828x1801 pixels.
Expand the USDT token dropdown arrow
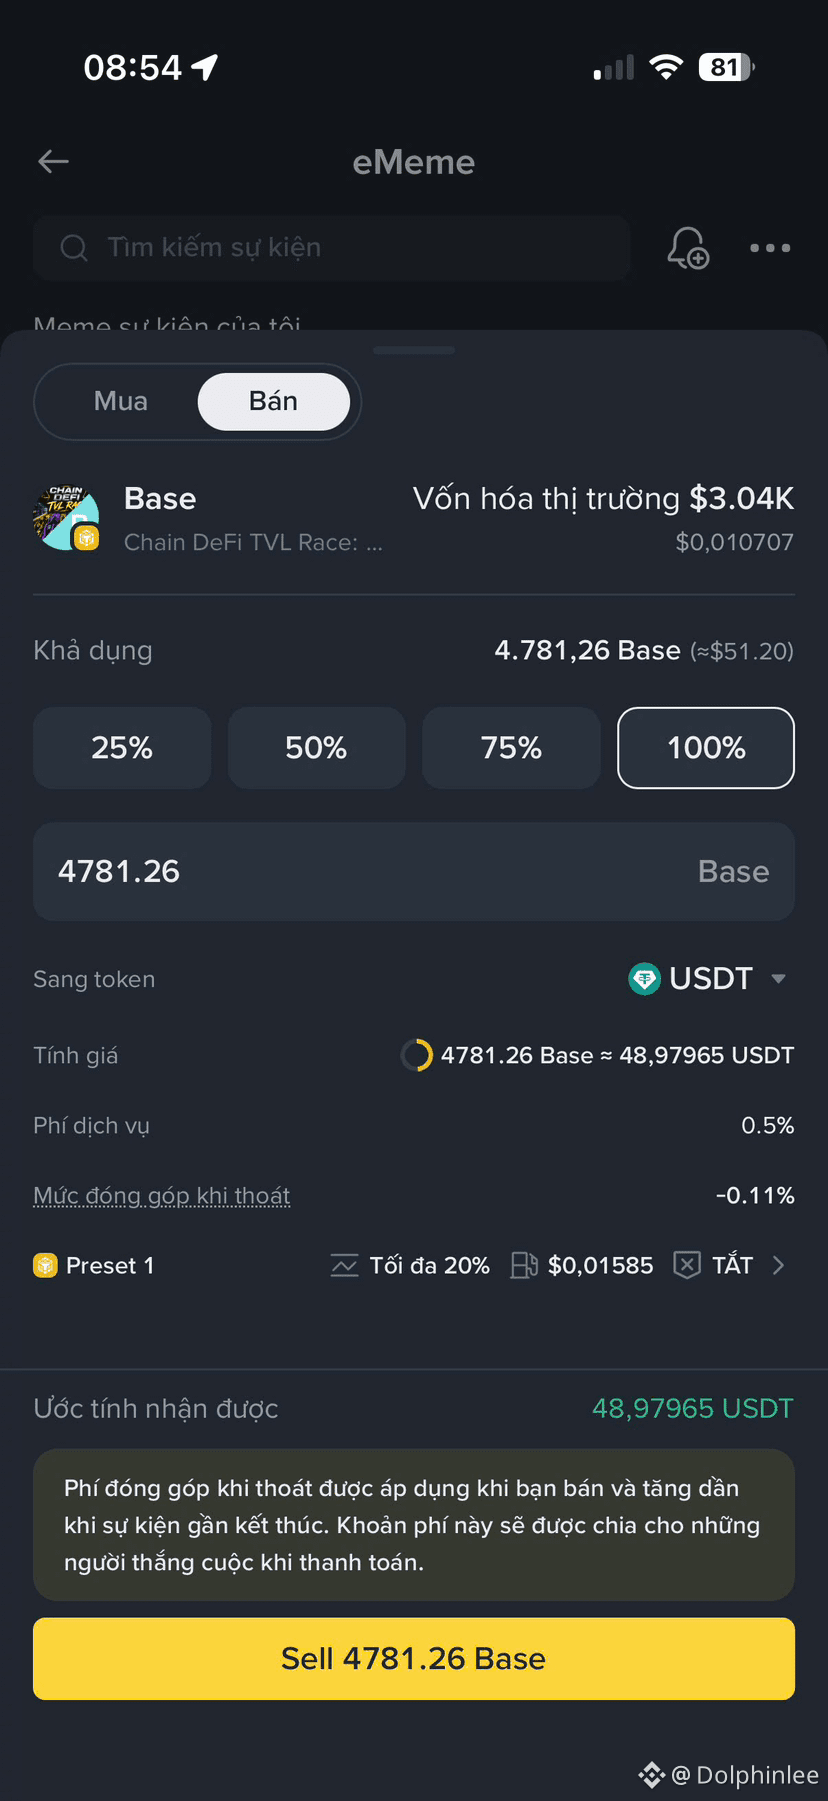pos(779,979)
